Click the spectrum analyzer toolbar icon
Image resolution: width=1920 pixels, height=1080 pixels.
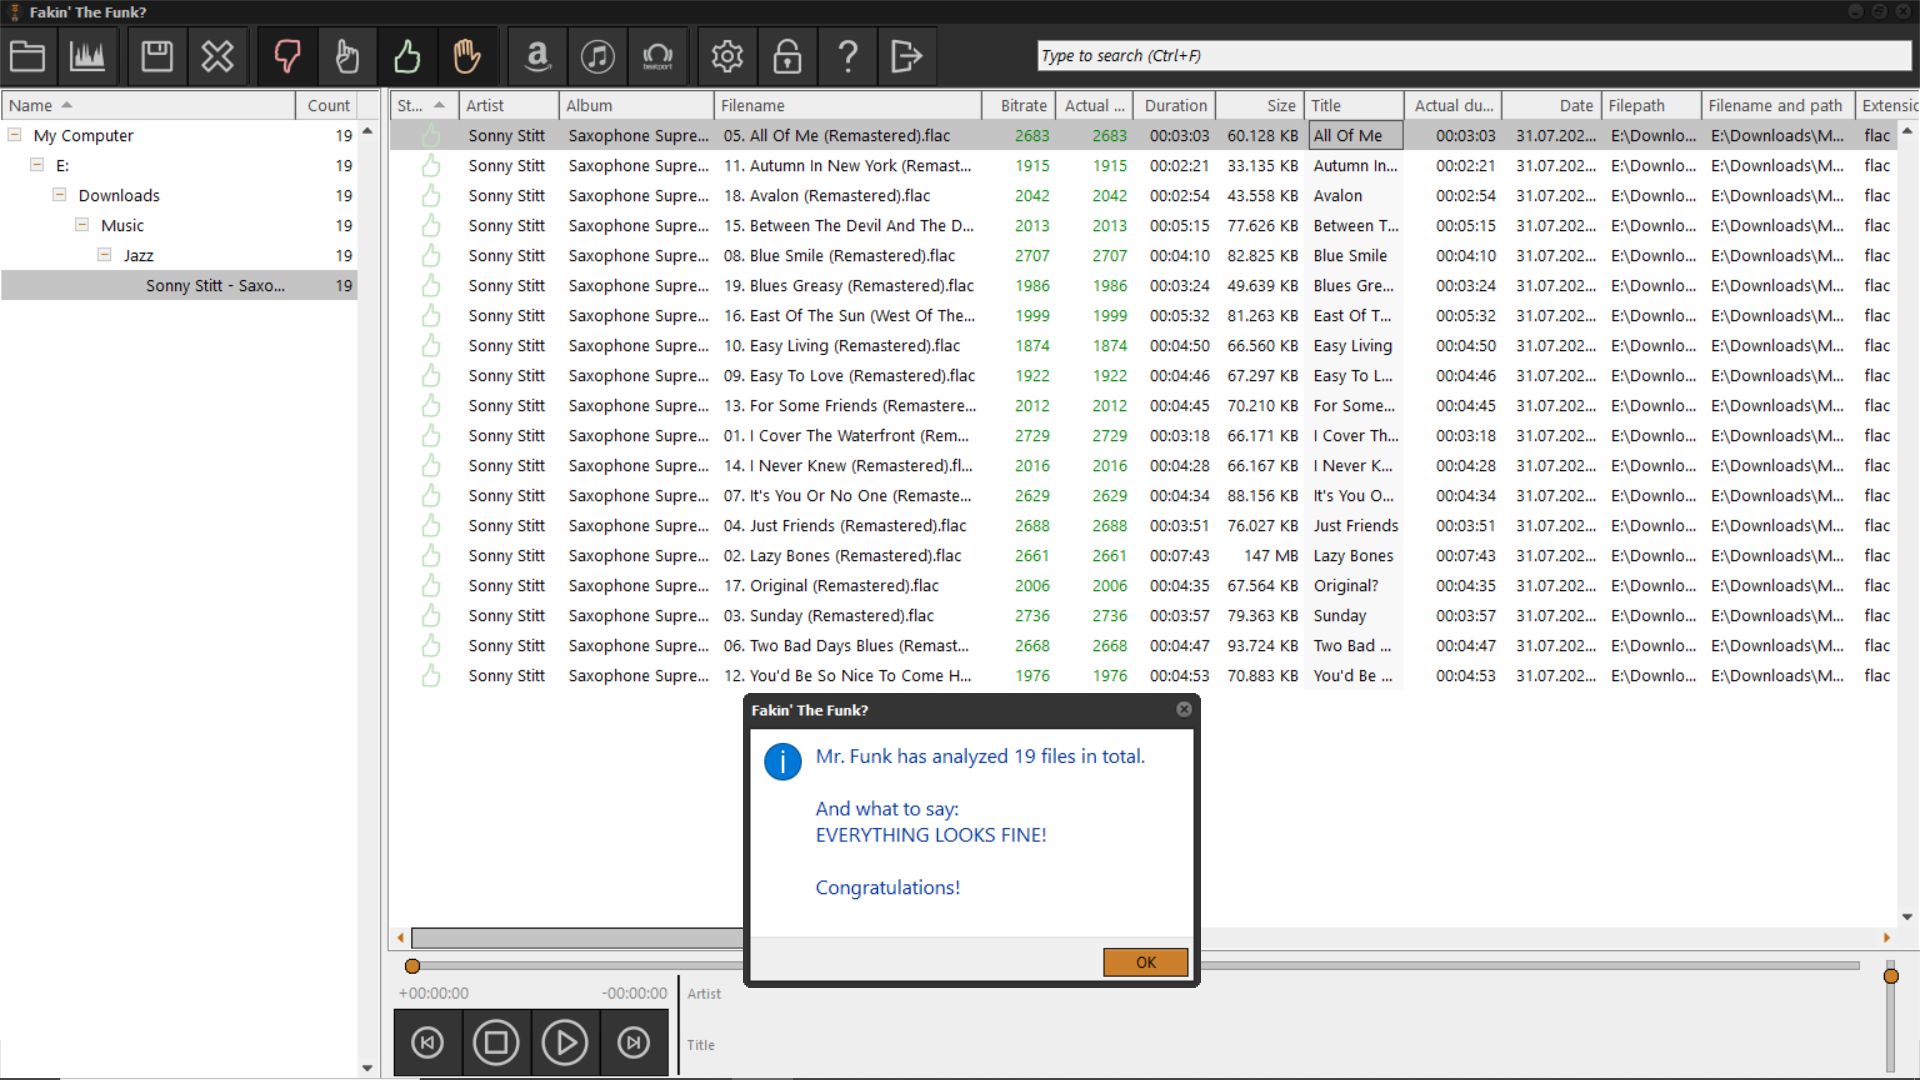coord(87,56)
